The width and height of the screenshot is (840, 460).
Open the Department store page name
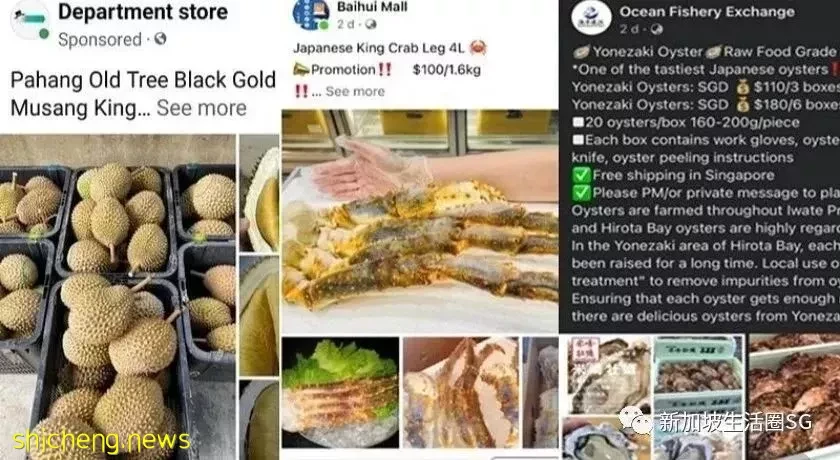tap(143, 12)
